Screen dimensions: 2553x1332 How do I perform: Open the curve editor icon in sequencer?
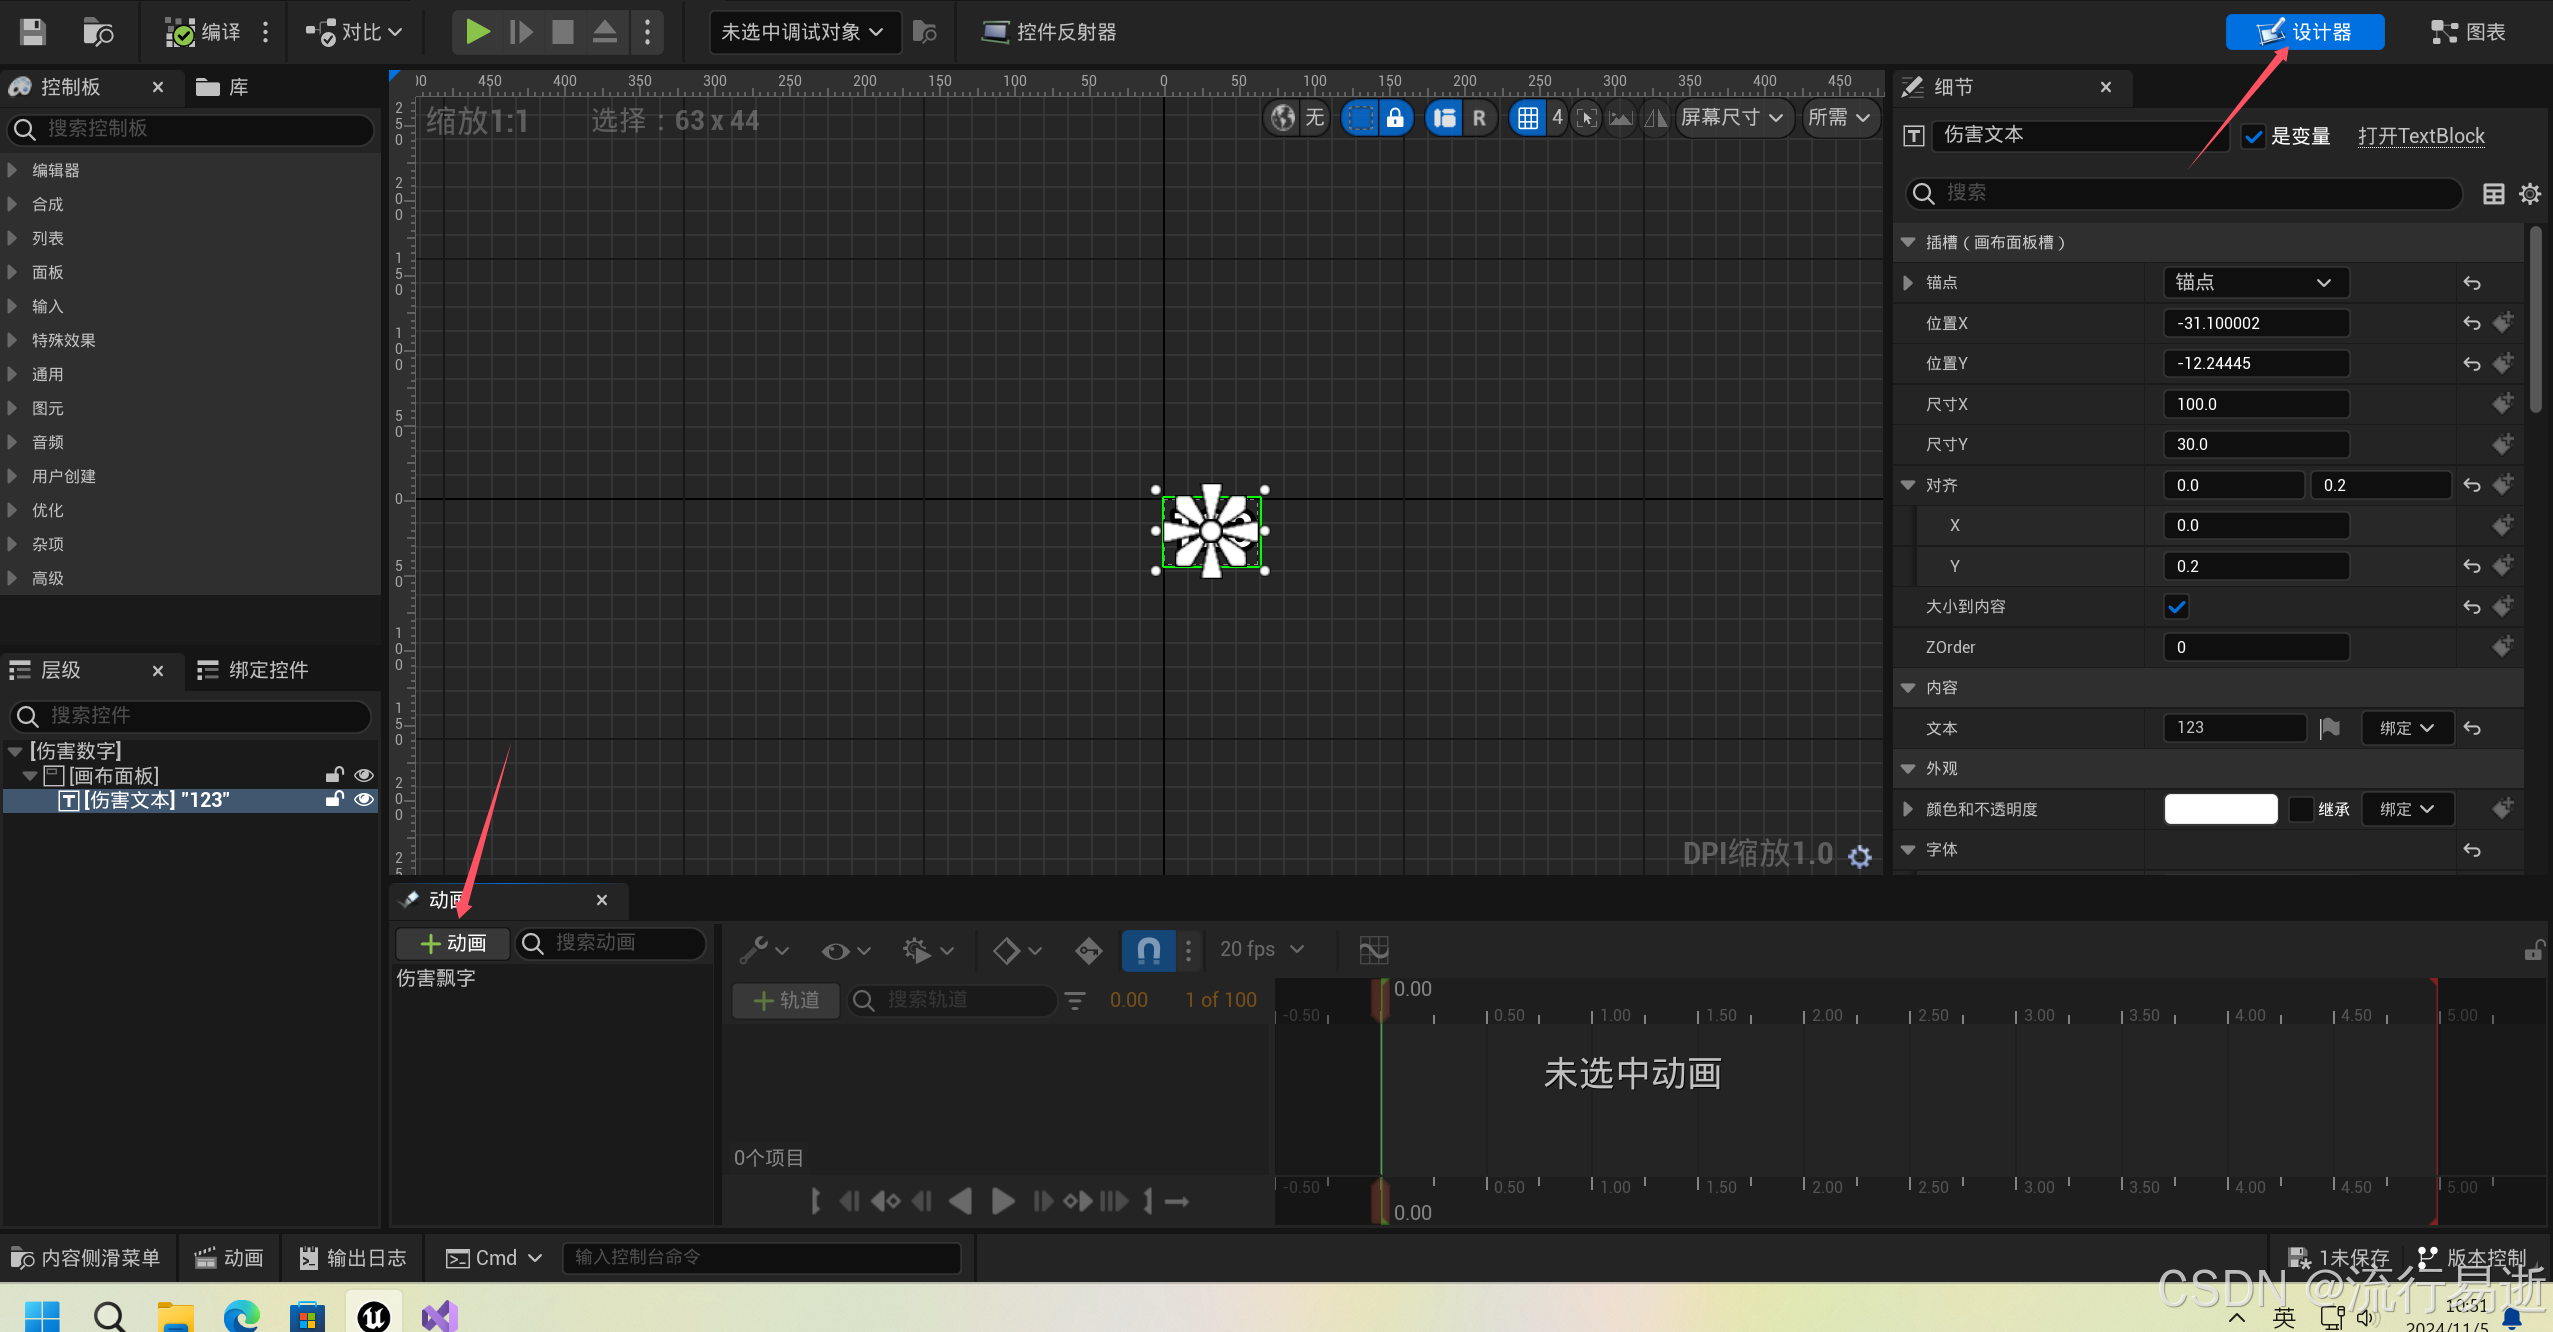pyautogui.click(x=1373, y=949)
